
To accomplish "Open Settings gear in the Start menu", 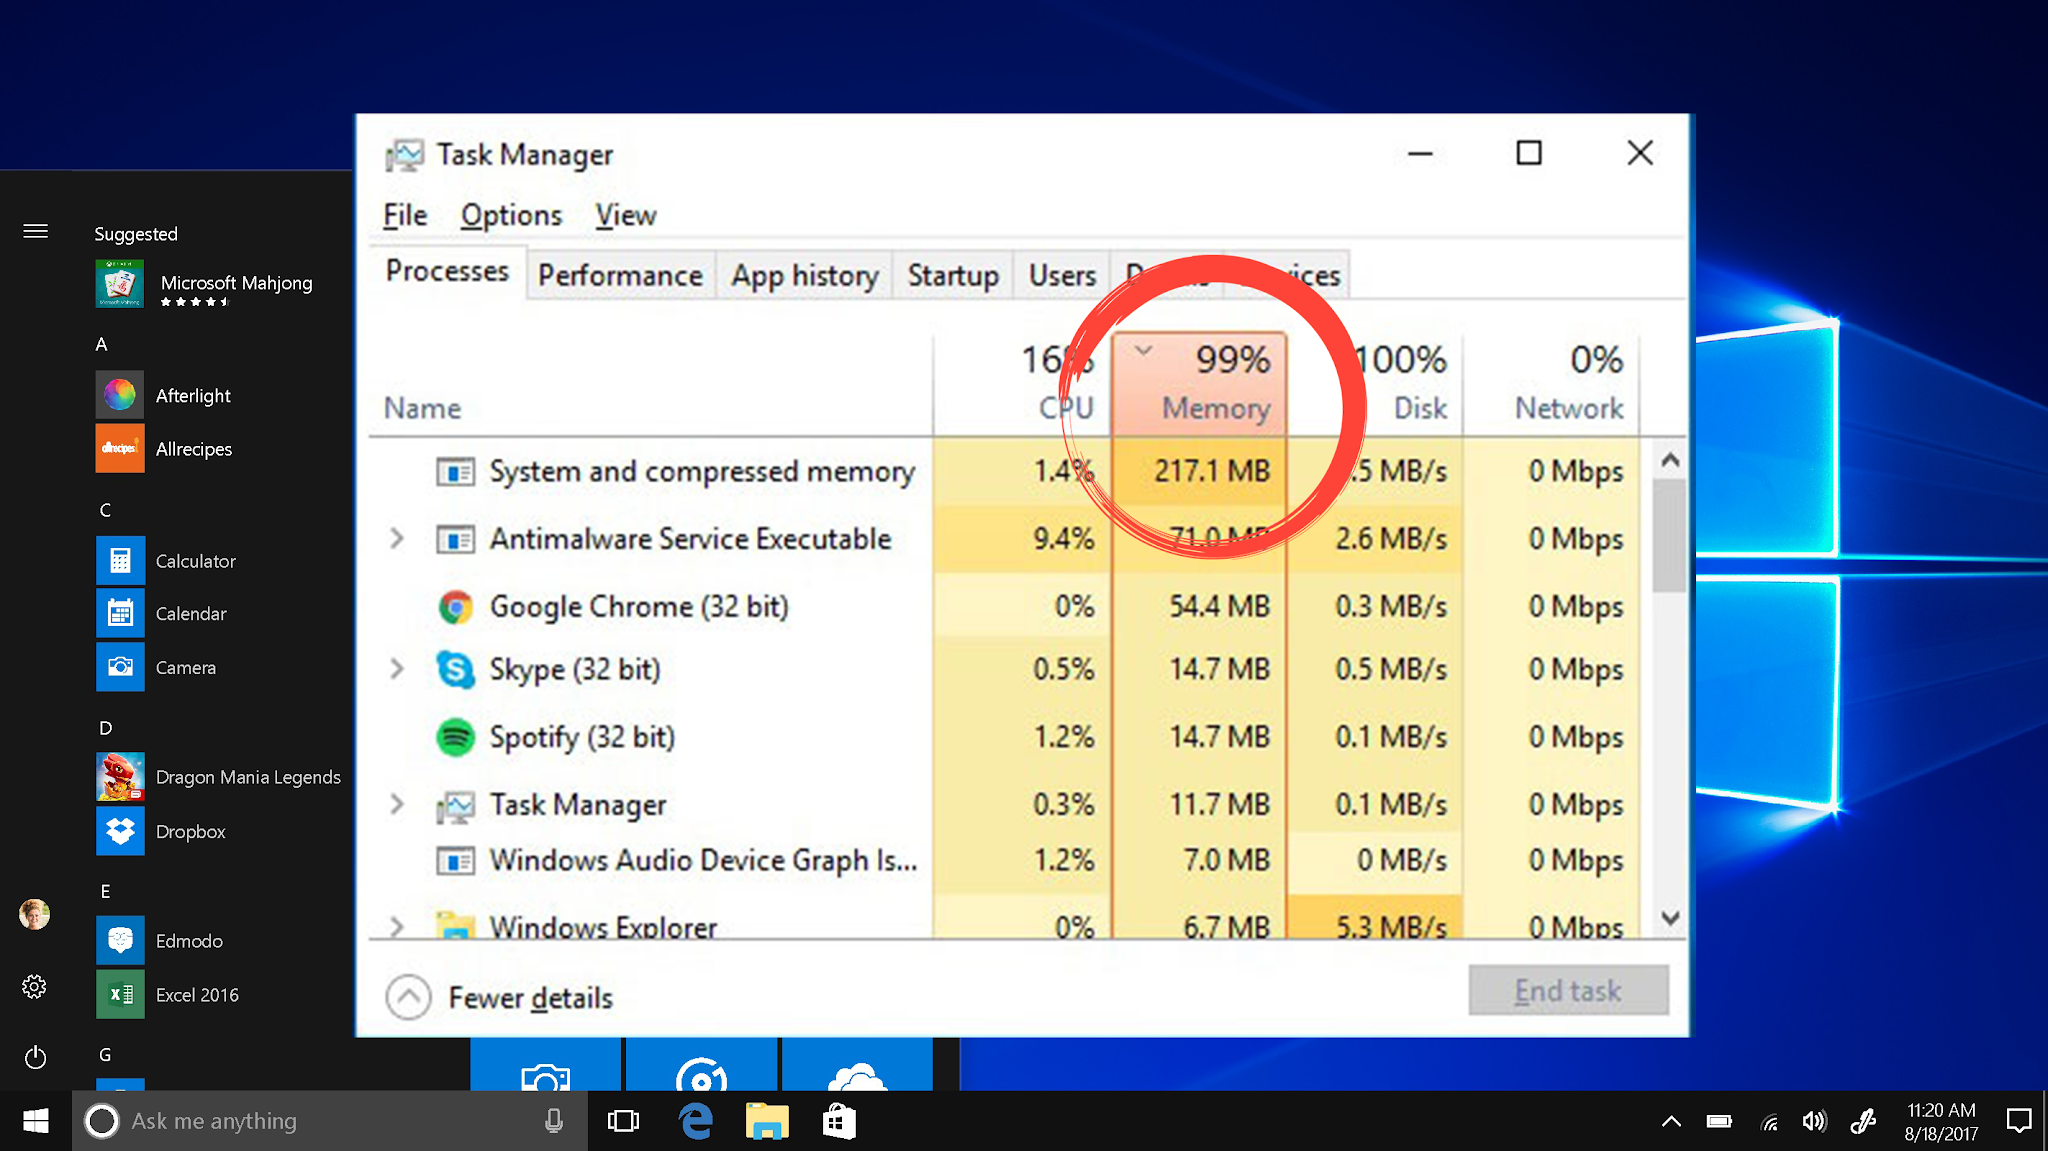I will tap(35, 987).
